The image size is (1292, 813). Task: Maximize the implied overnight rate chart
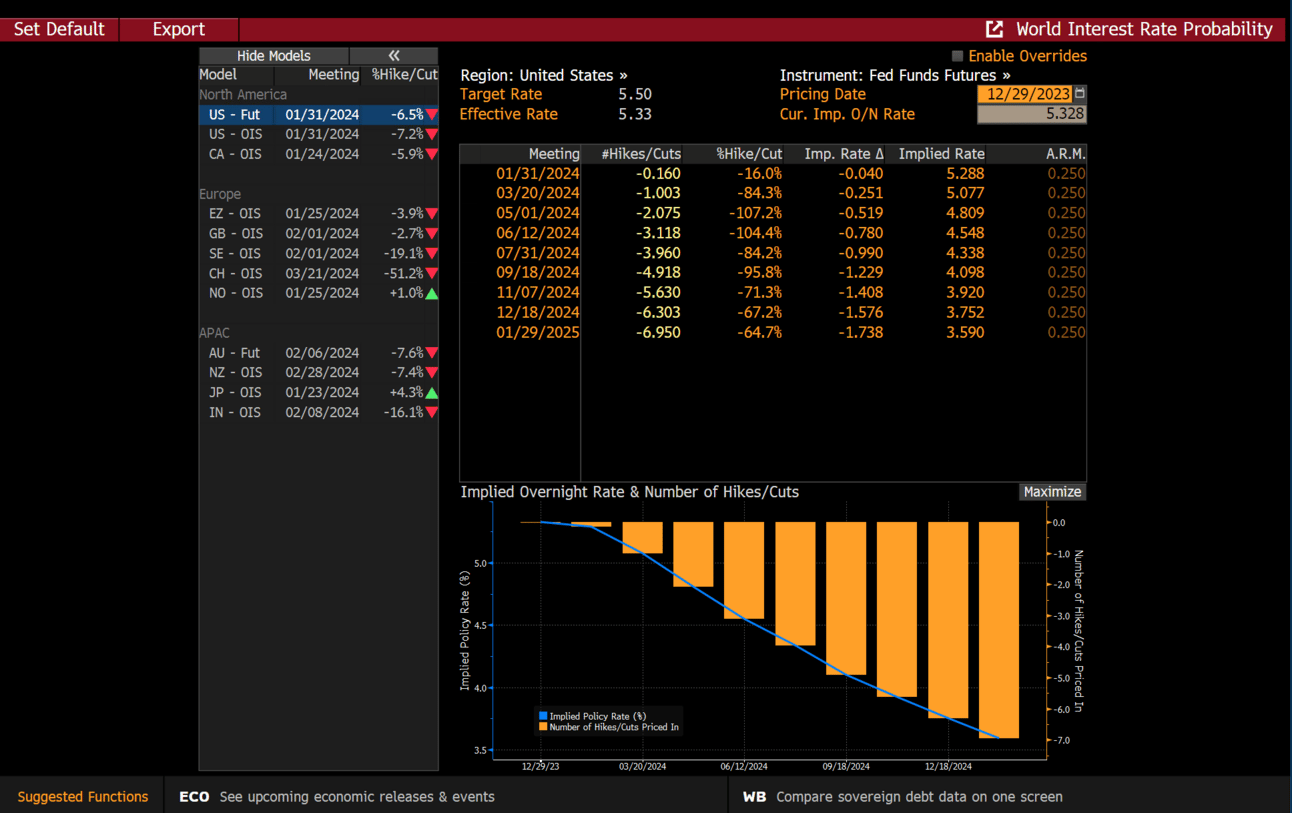click(x=1052, y=492)
